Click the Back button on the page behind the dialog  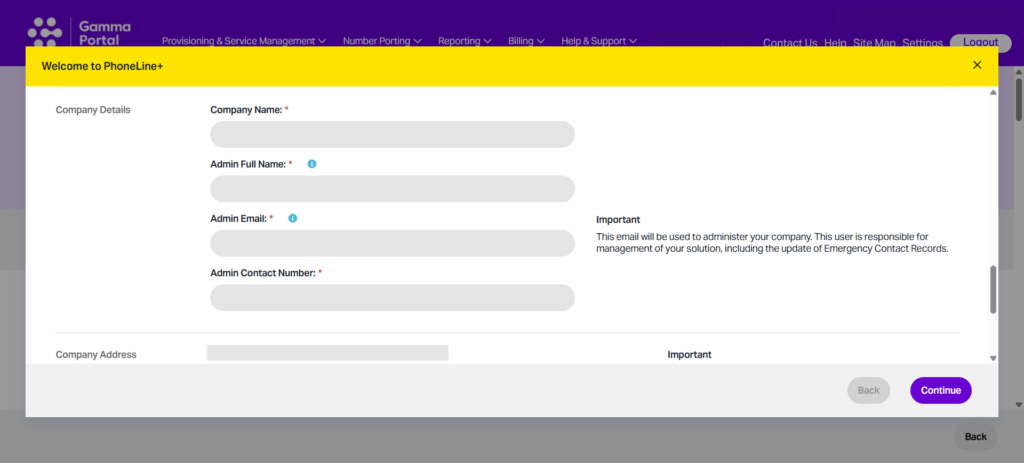point(976,437)
